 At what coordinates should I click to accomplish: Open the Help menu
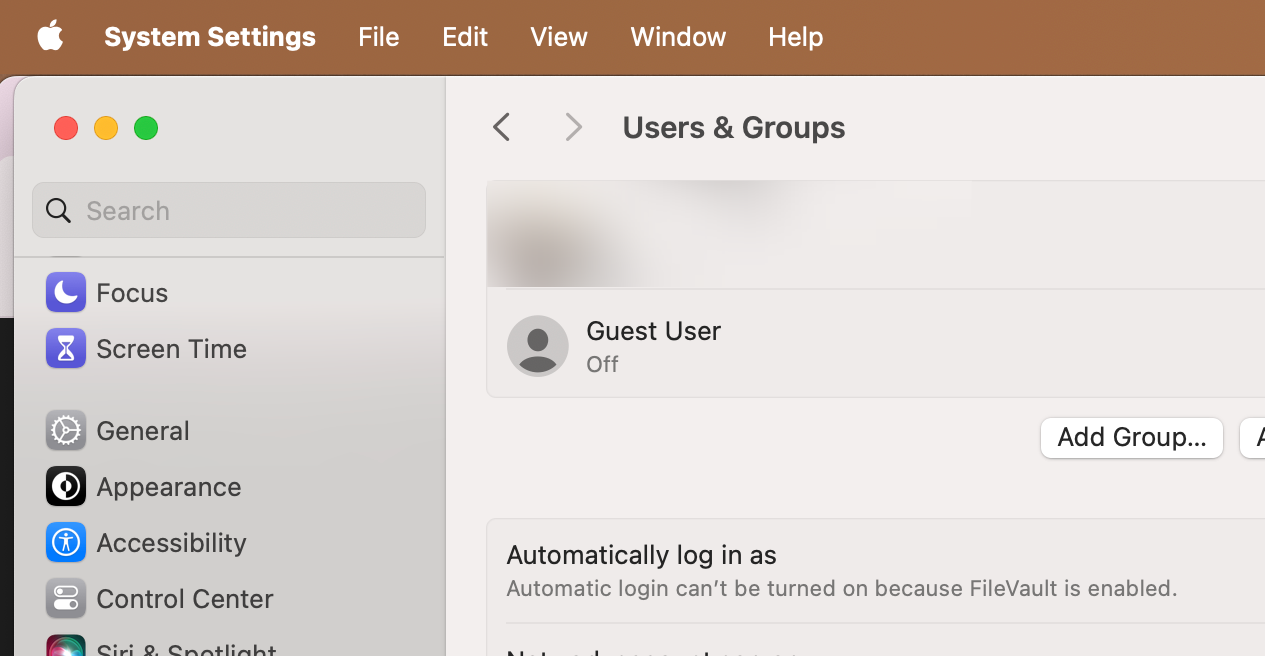(796, 37)
